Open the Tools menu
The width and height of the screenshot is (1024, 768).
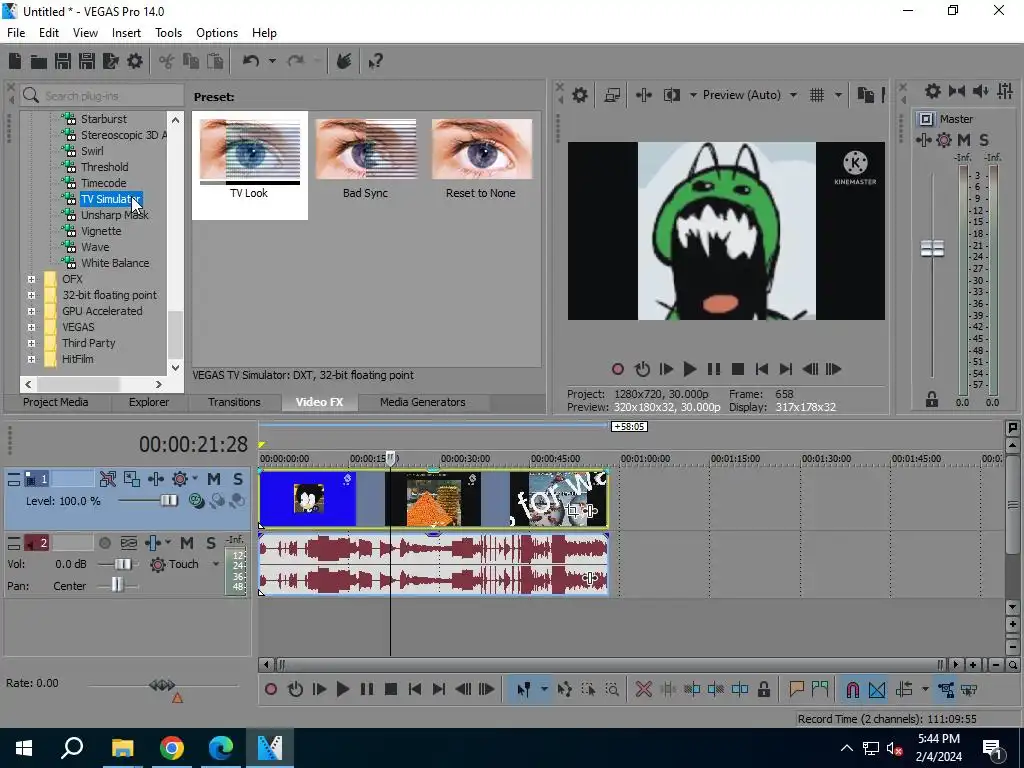coord(168,33)
